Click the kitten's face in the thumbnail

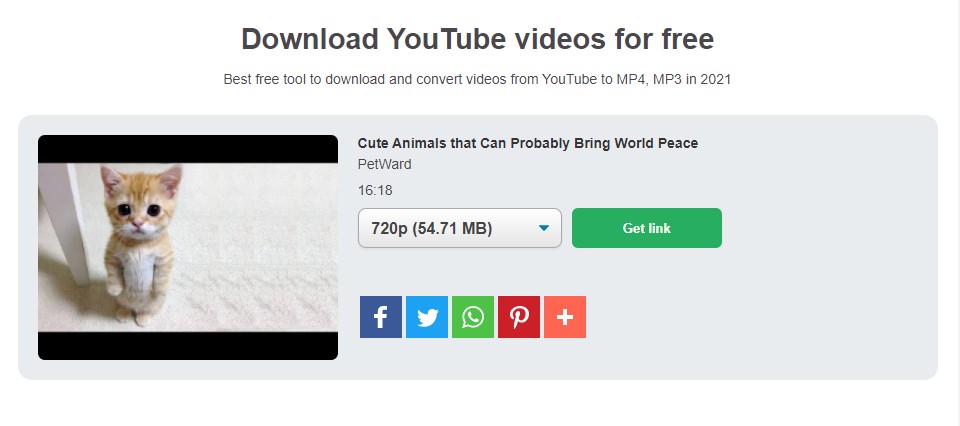pyautogui.click(x=138, y=208)
